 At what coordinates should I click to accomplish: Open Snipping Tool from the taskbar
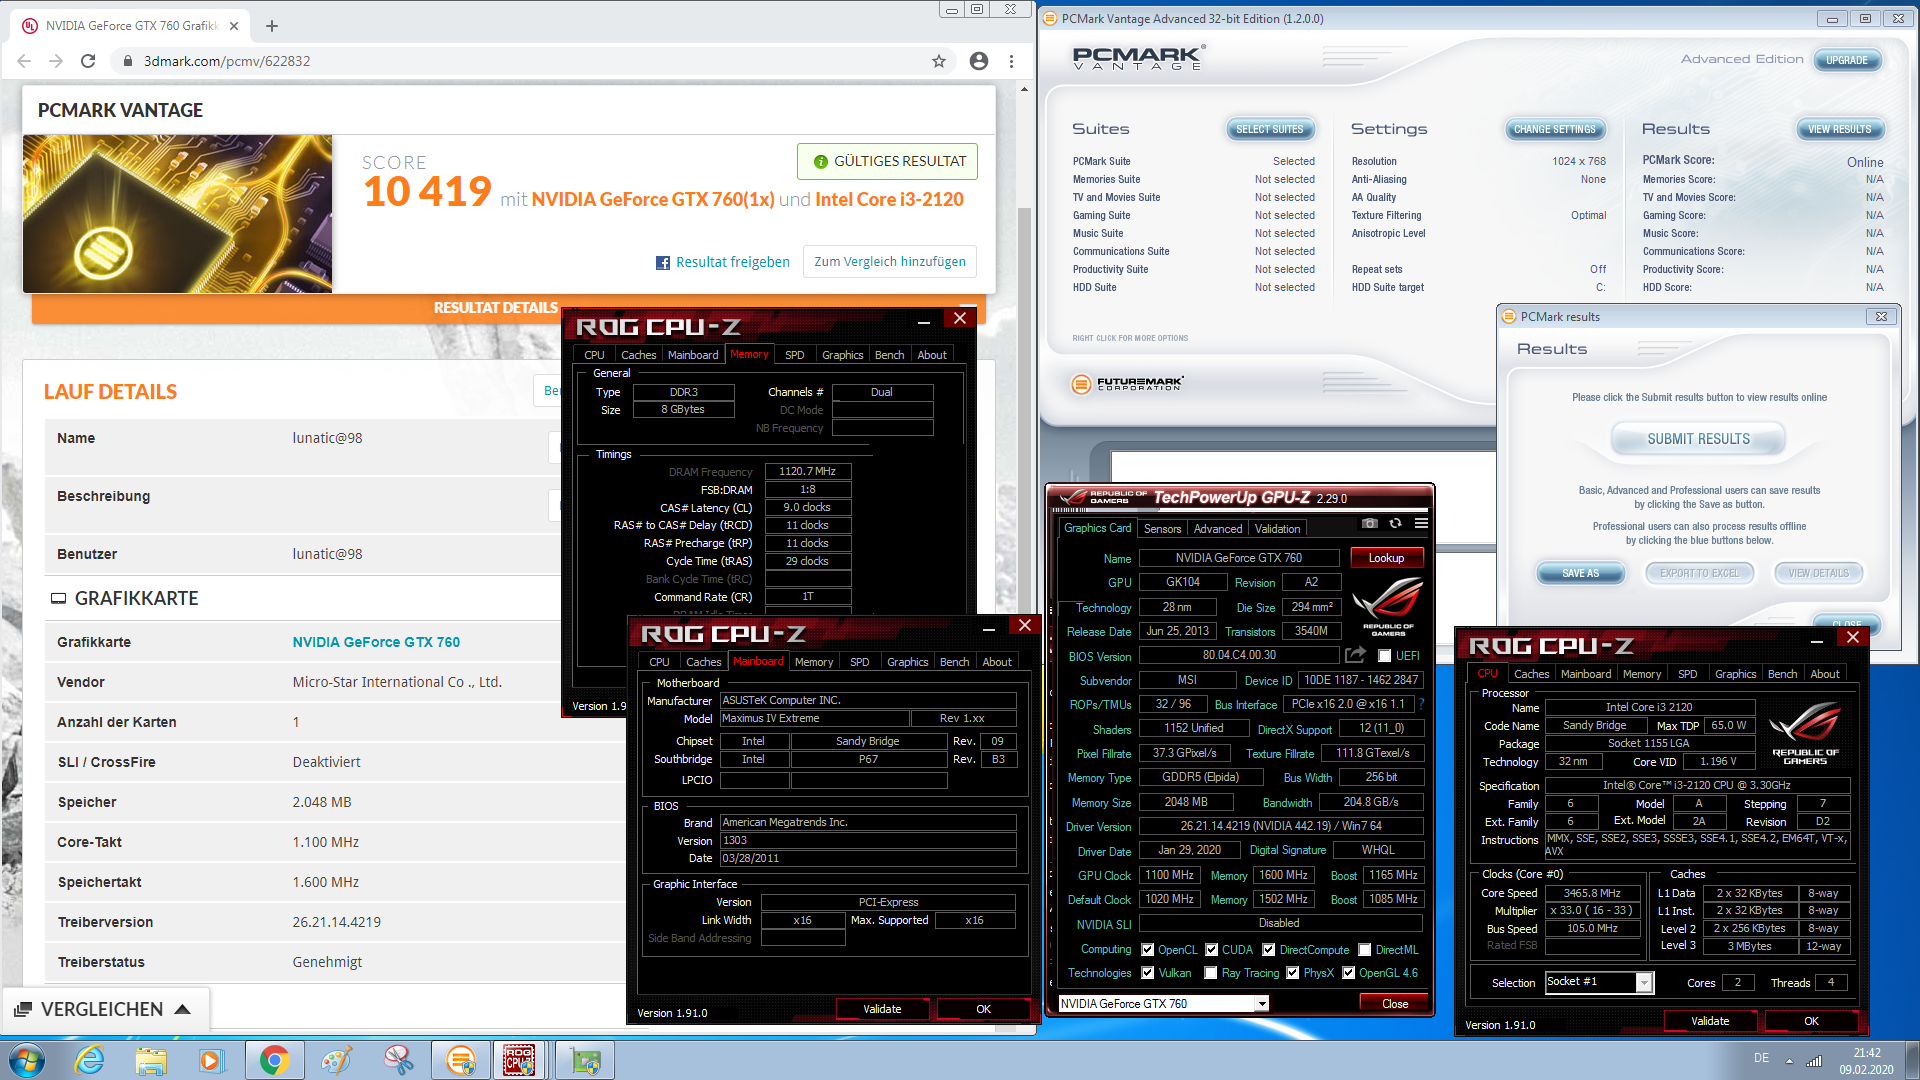(398, 1060)
